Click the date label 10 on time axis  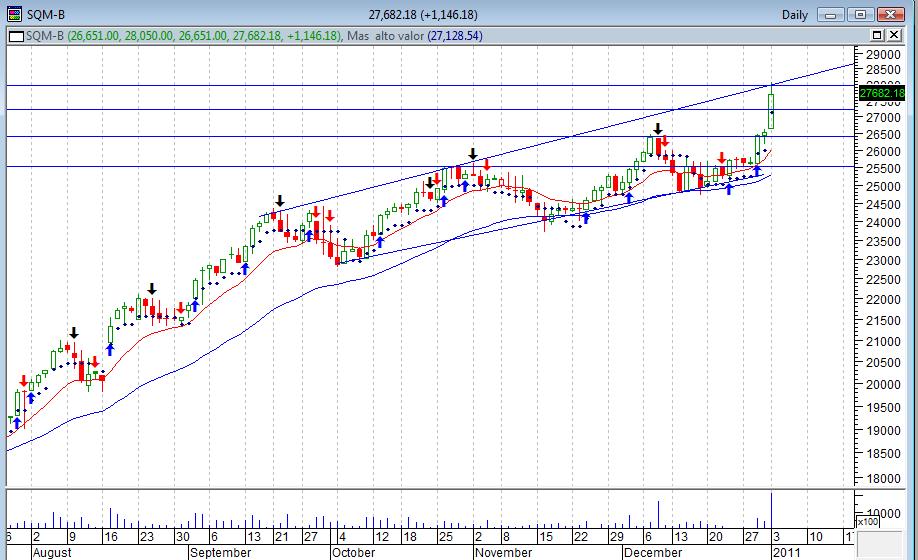pos(816,537)
